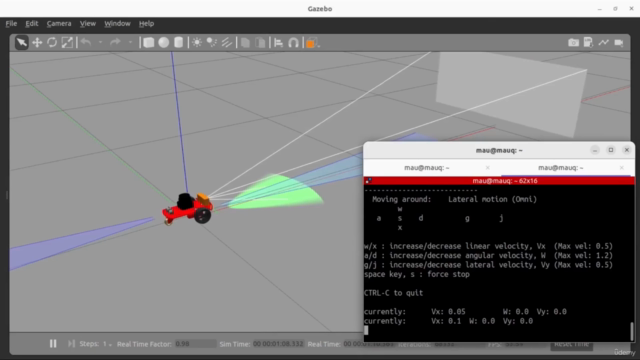This screenshot has width=640, height=360.
Task: Click the Sim Time value field
Action: pyautogui.click(x=278, y=344)
